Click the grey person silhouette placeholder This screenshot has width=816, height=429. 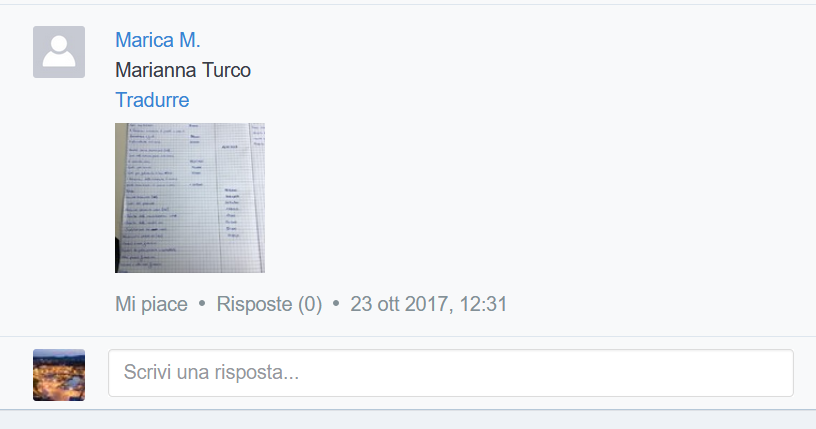(59, 52)
